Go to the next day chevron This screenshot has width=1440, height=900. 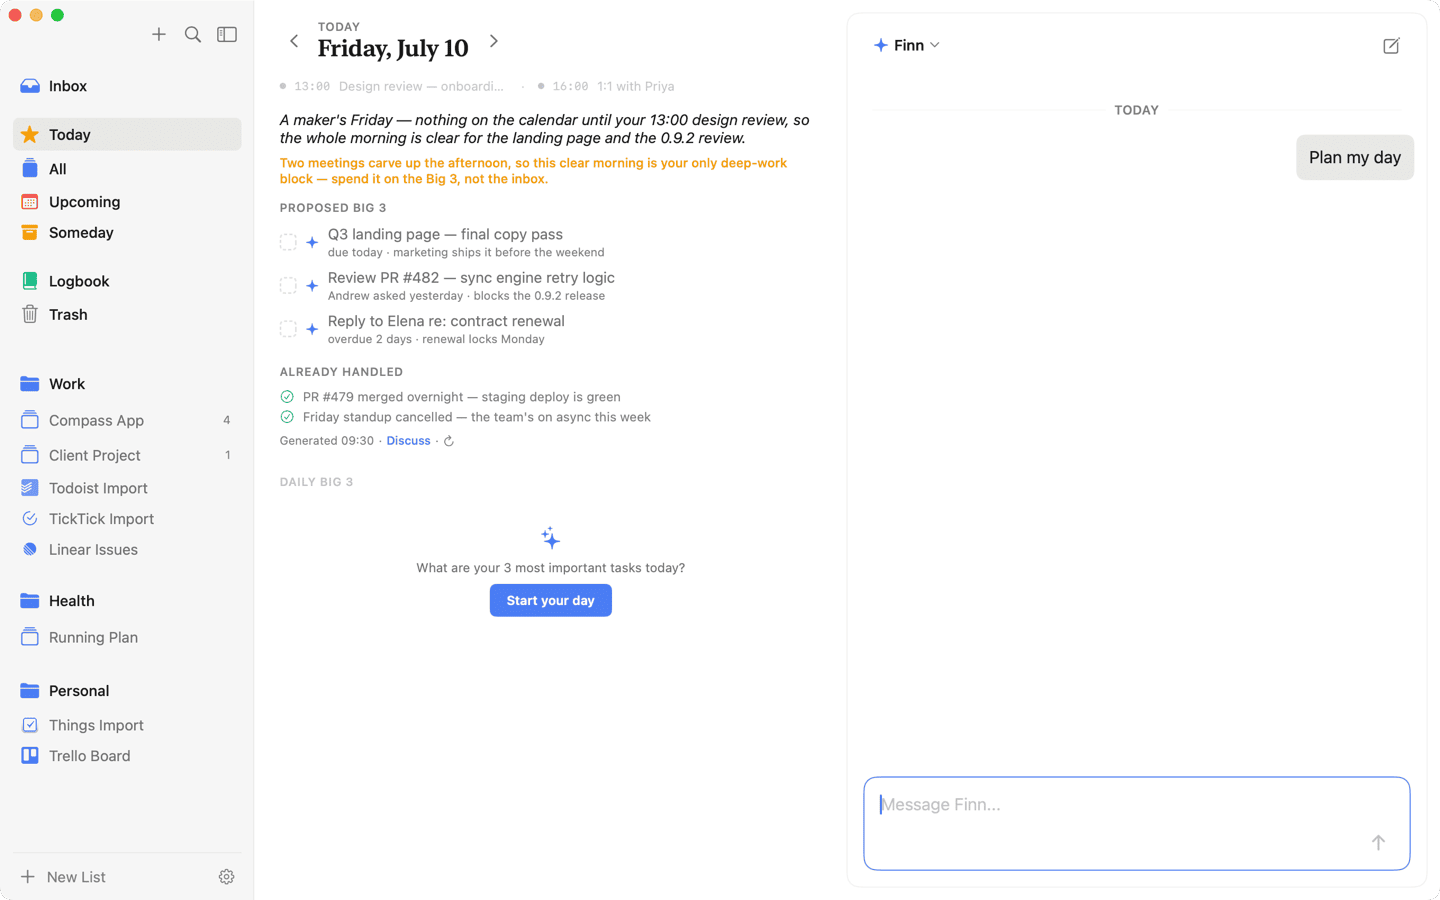tap(494, 41)
